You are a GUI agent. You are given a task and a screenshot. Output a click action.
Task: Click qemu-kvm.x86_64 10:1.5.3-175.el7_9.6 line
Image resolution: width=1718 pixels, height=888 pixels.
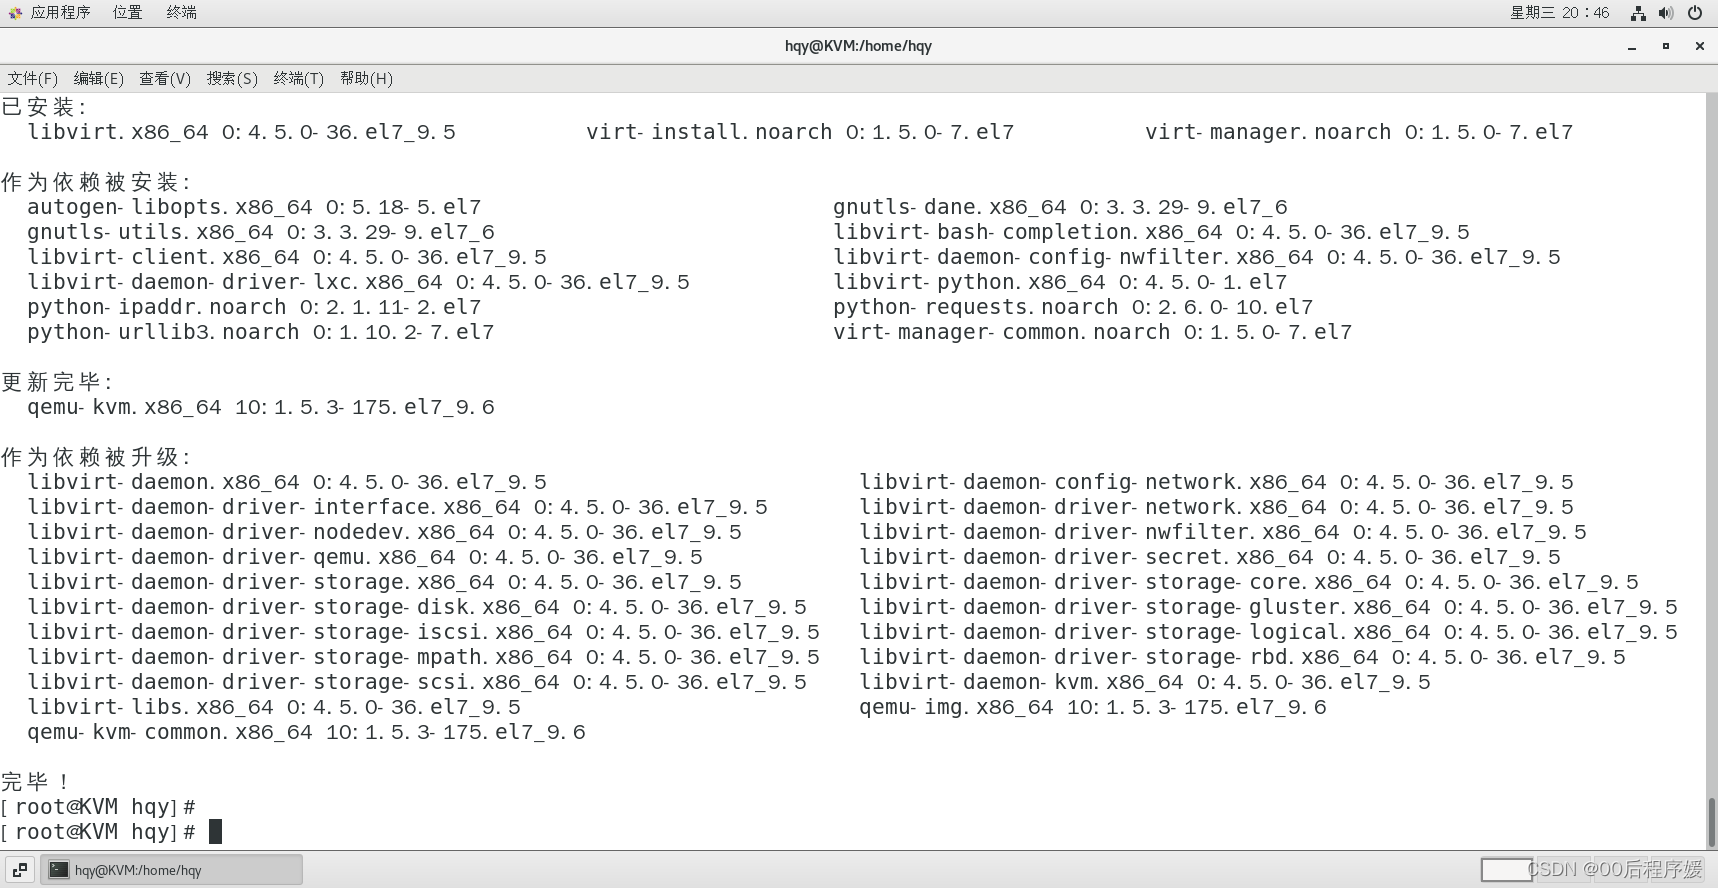(x=261, y=407)
